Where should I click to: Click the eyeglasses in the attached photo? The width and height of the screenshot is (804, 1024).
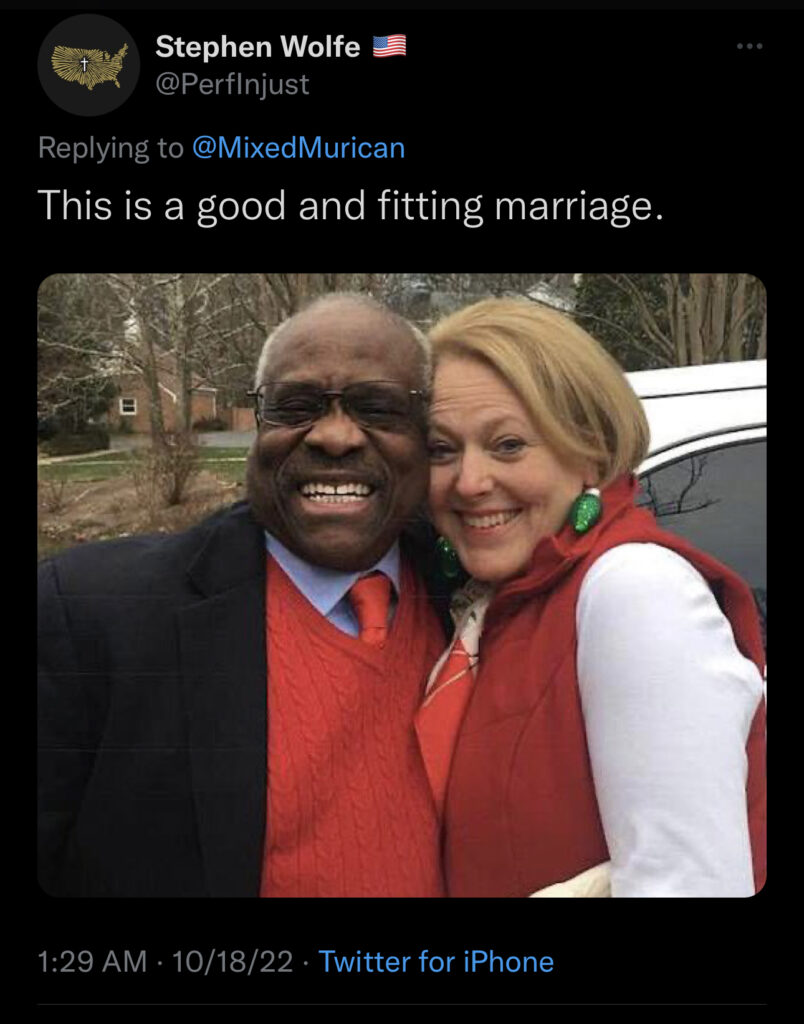tap(338, 404)
